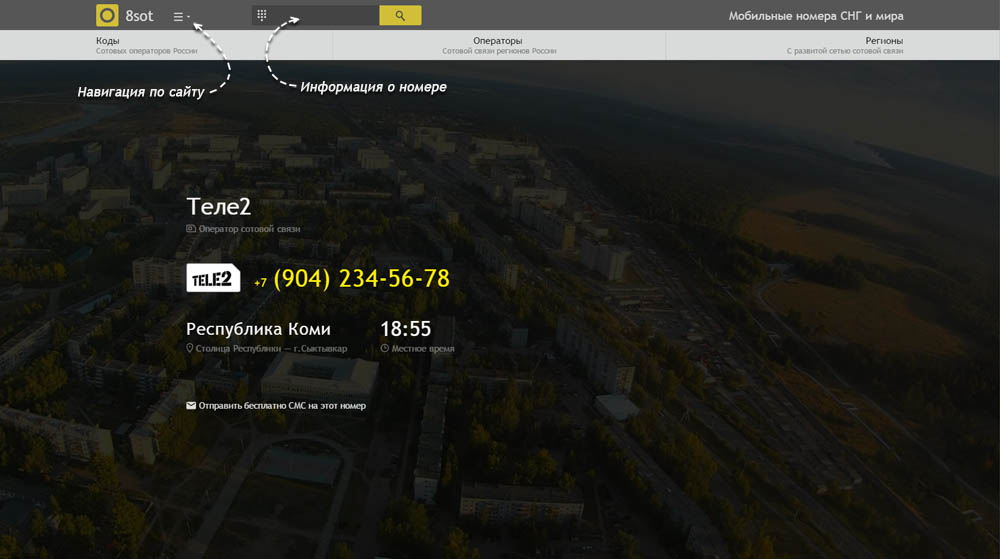Click the 8sot yellow circle logo
This screenshot has width=1000, height=559.
pos(107,15)
